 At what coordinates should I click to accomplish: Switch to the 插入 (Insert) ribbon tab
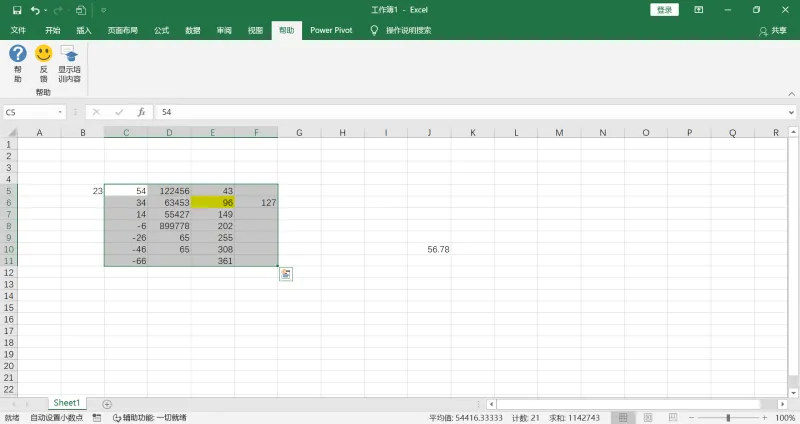tap(84, 30)
